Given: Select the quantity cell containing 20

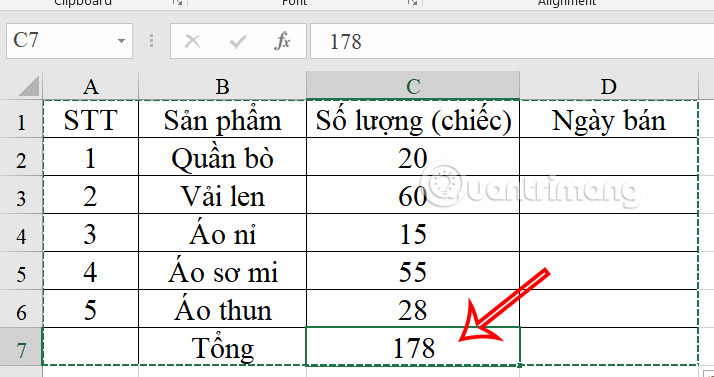Looking at the screenshot, I should tap(413, 157).
